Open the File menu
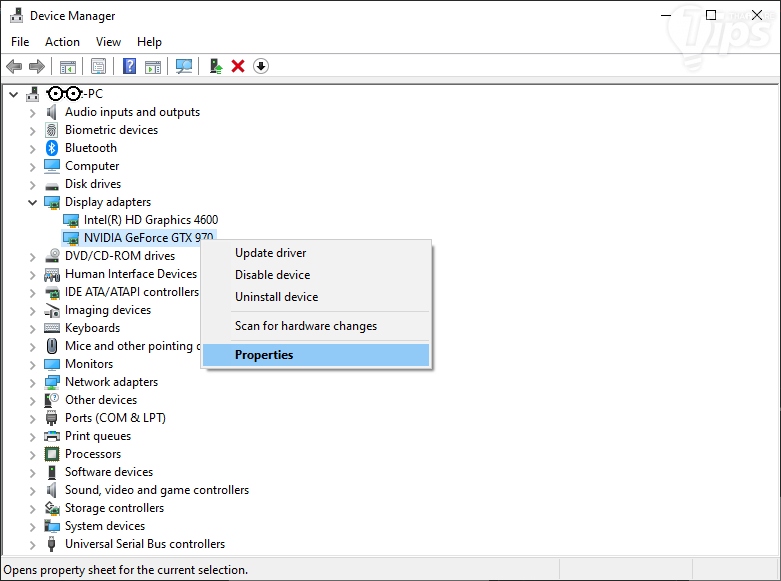 coord(20,42)
